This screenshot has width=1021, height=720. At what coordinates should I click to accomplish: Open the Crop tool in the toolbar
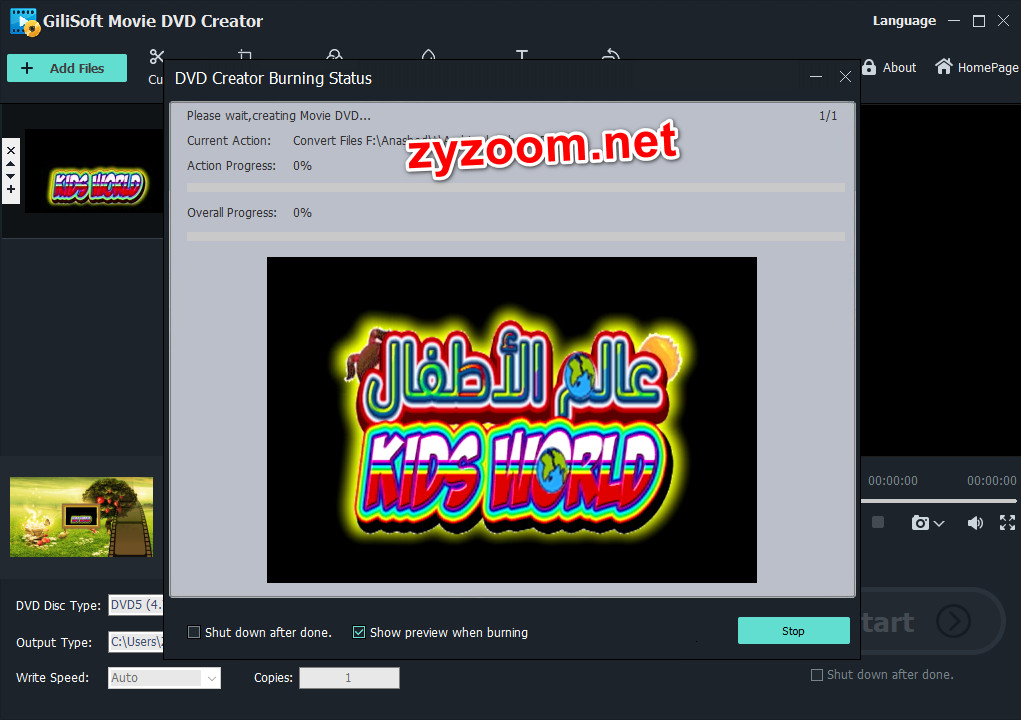[245, 54]
